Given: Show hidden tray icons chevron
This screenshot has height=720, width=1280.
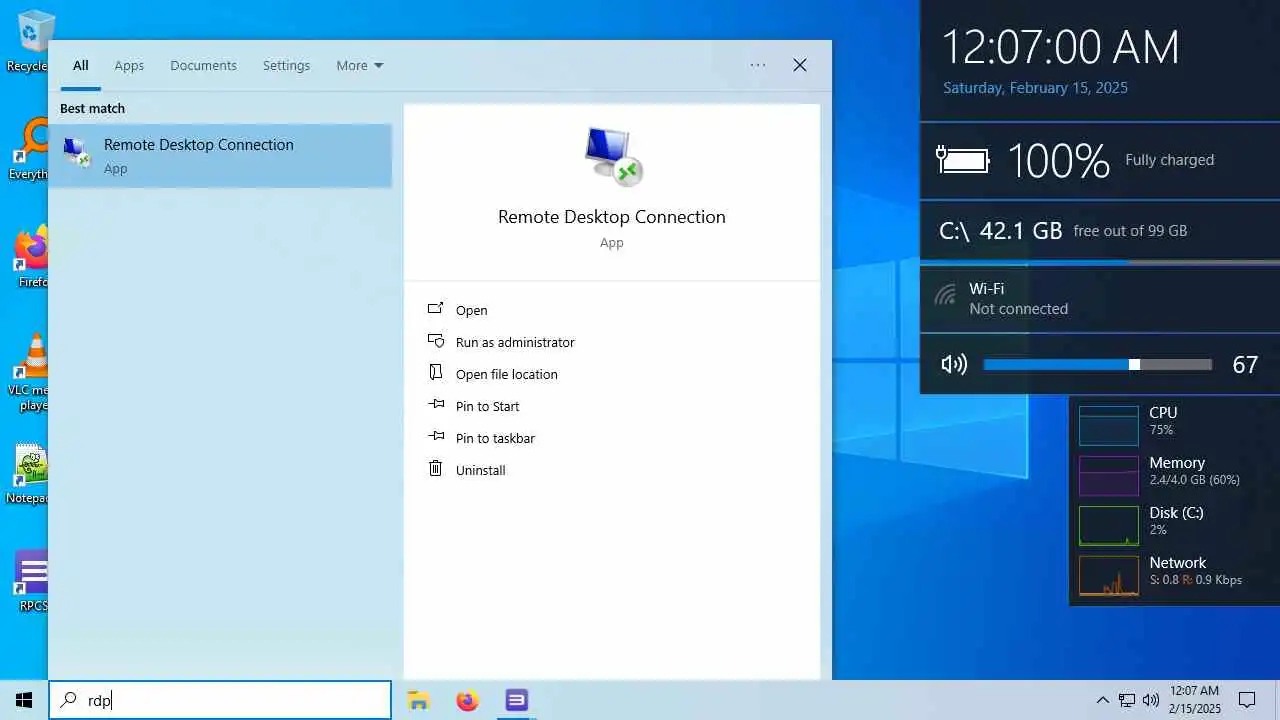Looking at the screenshot, I should [1102, 700].
